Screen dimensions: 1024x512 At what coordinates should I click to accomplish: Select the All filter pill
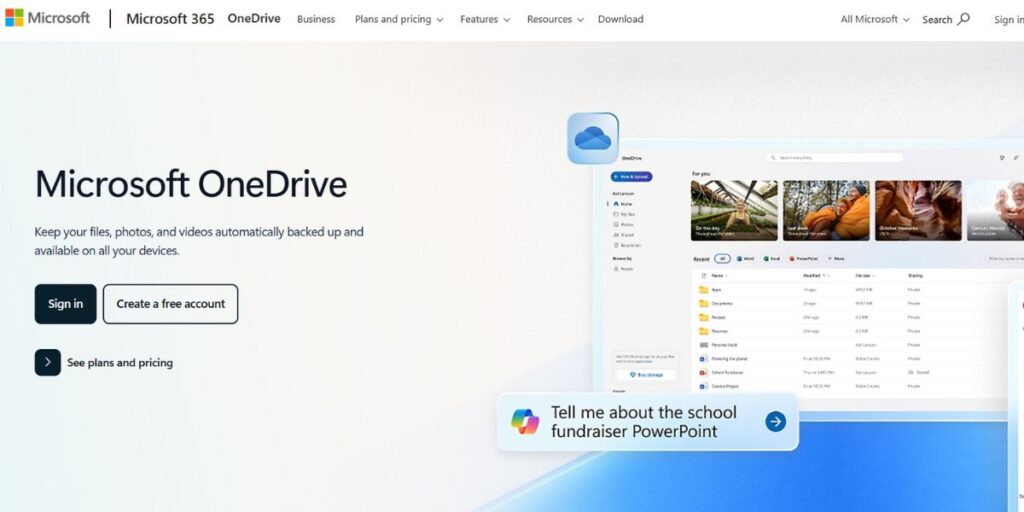click(722, 259)
